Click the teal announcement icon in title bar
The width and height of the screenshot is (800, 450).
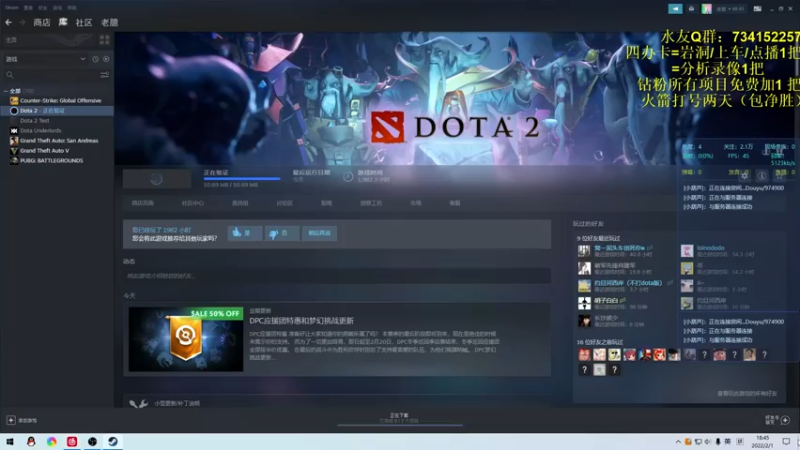pos(675,9)
